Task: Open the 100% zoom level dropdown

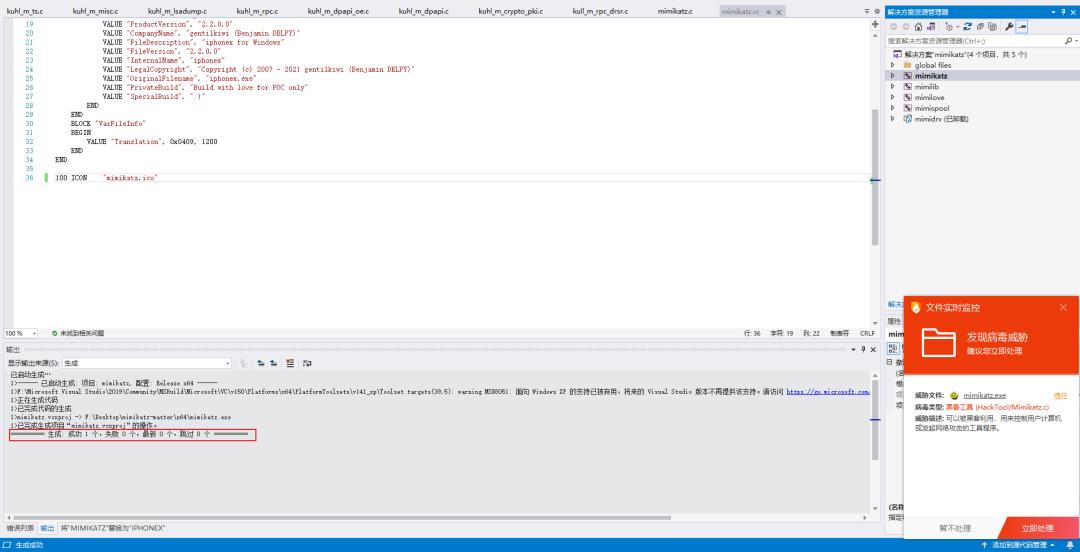Action: click(36, 333)
